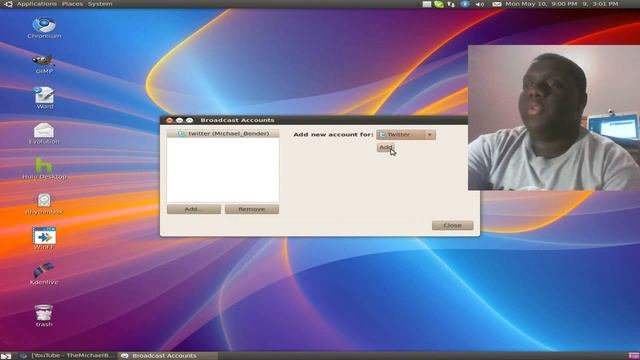Minimize the Broadcast Accounts window
640x360 pixels.
point(180,120)
